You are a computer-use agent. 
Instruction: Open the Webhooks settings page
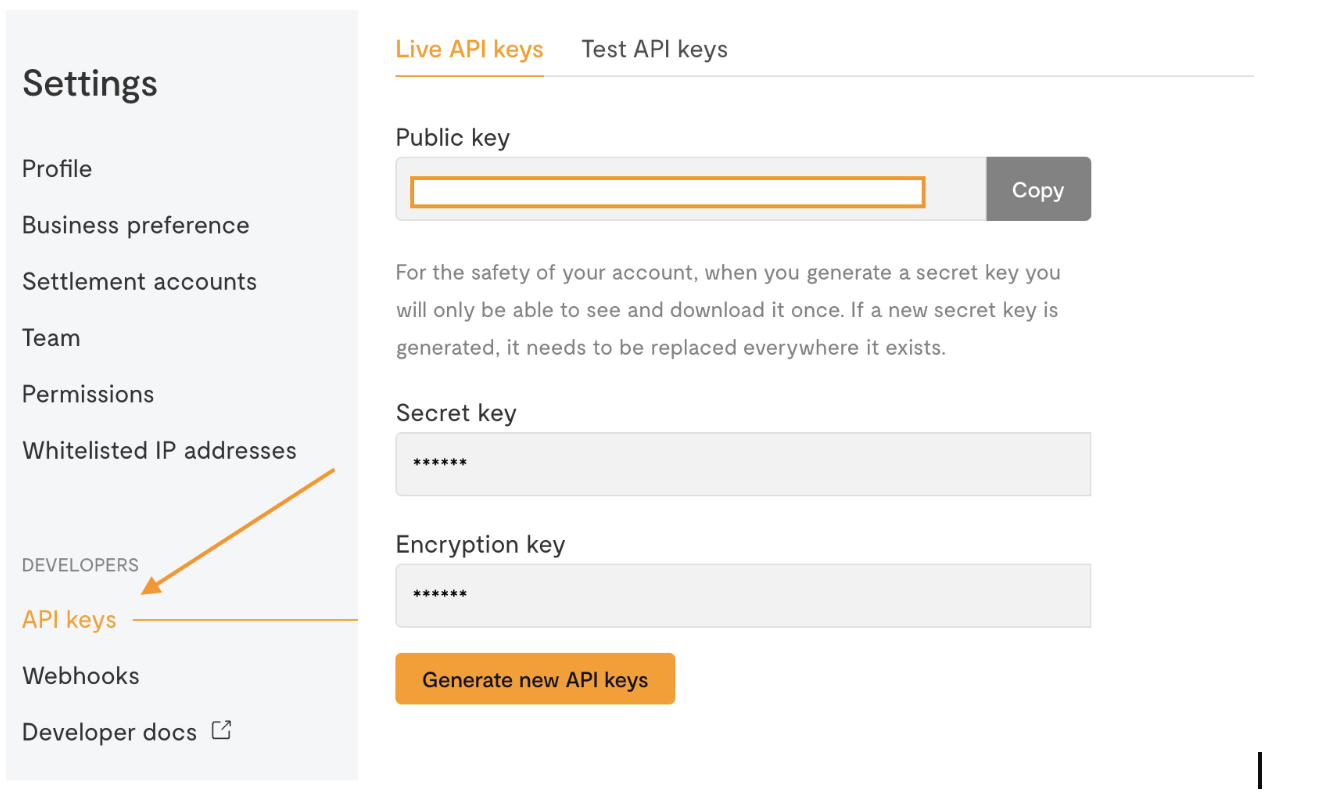pyautogui.click(x=81, y=676)
